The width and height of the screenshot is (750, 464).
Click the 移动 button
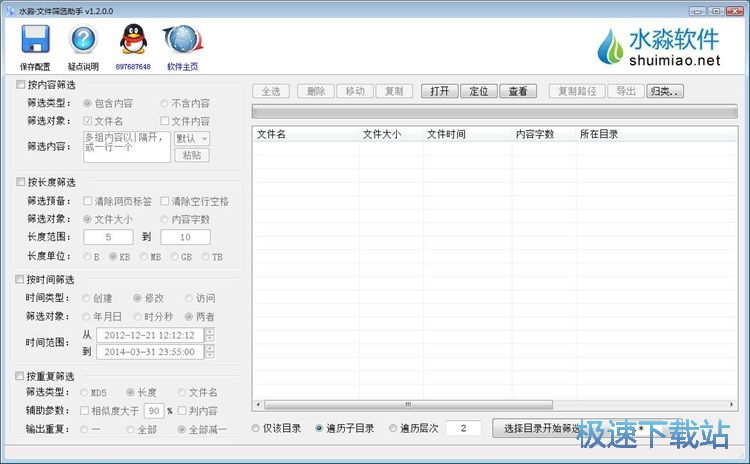tap(355, 91)
